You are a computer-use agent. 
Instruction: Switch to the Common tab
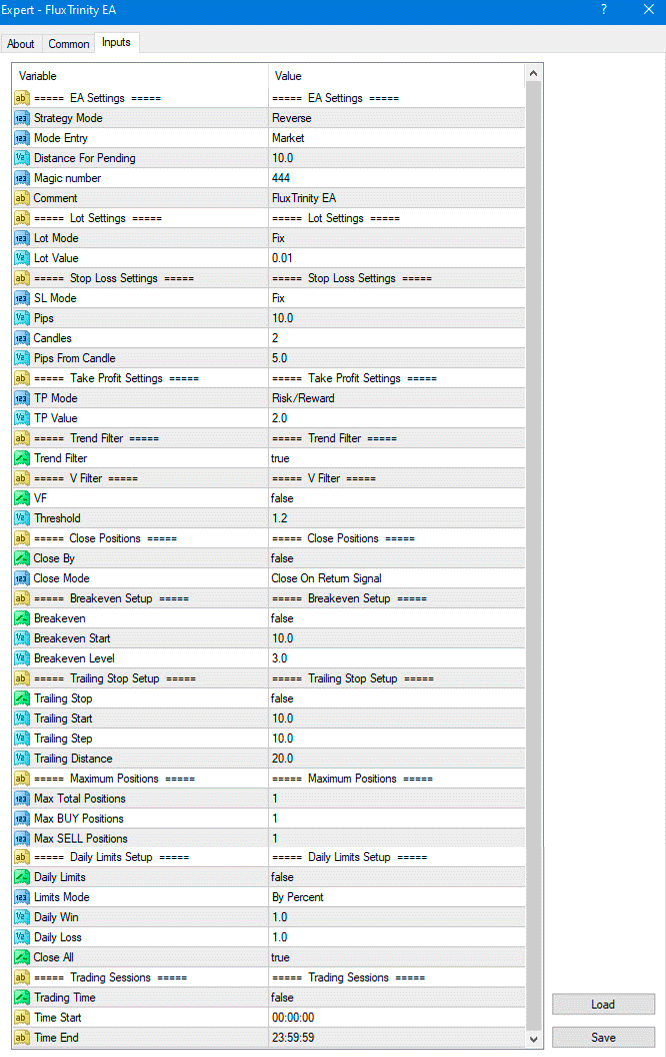[x=69, y=44]
